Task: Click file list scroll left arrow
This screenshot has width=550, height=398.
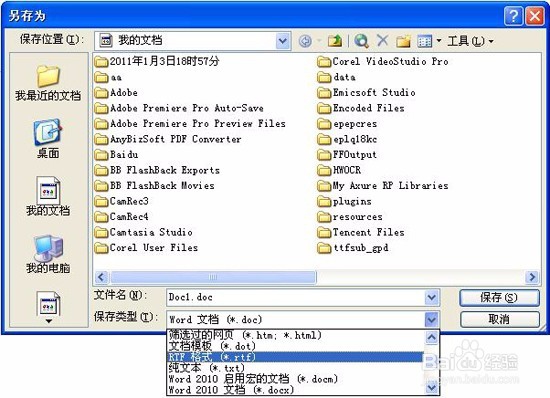Action: 101,277
